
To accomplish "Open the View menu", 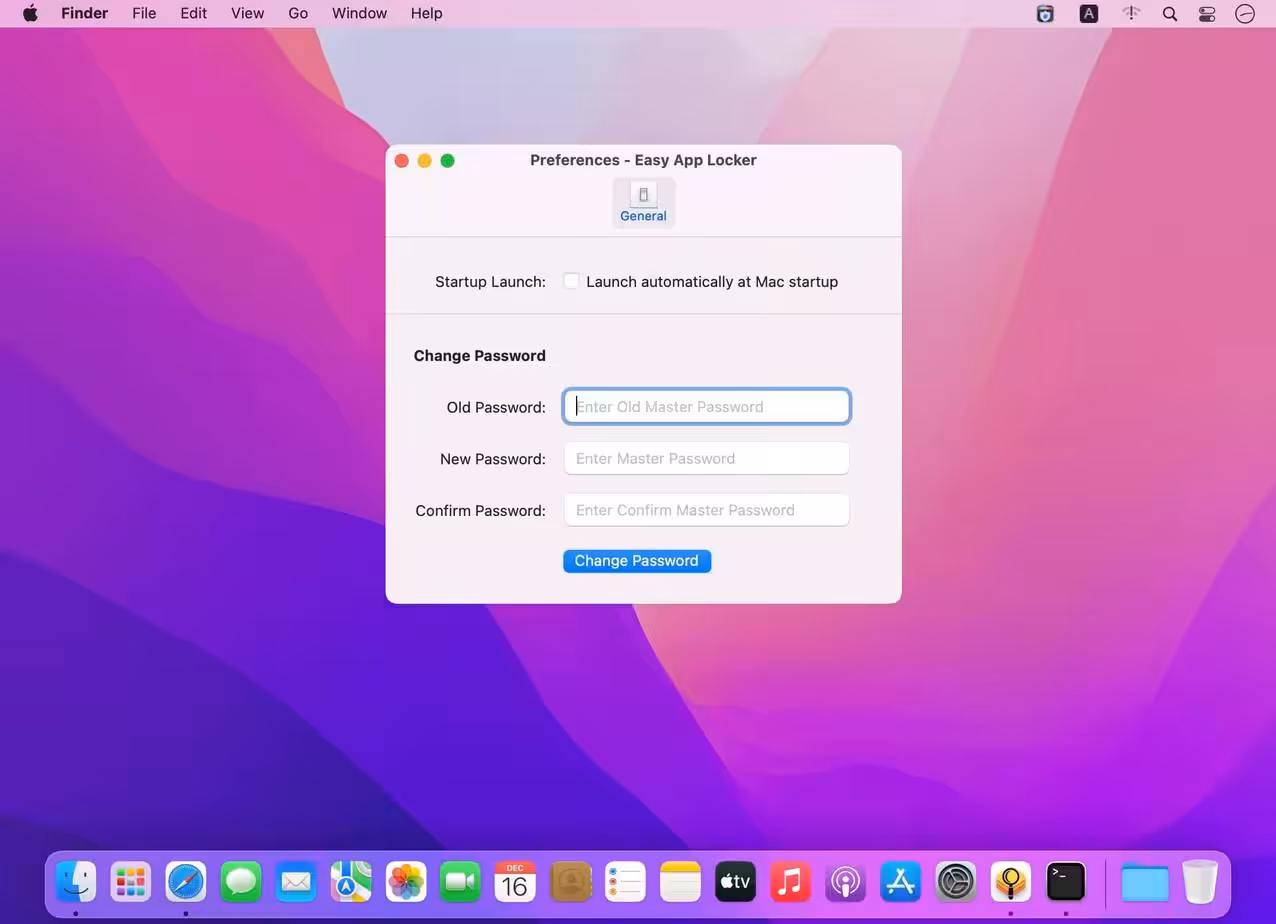I will [247, 13].
